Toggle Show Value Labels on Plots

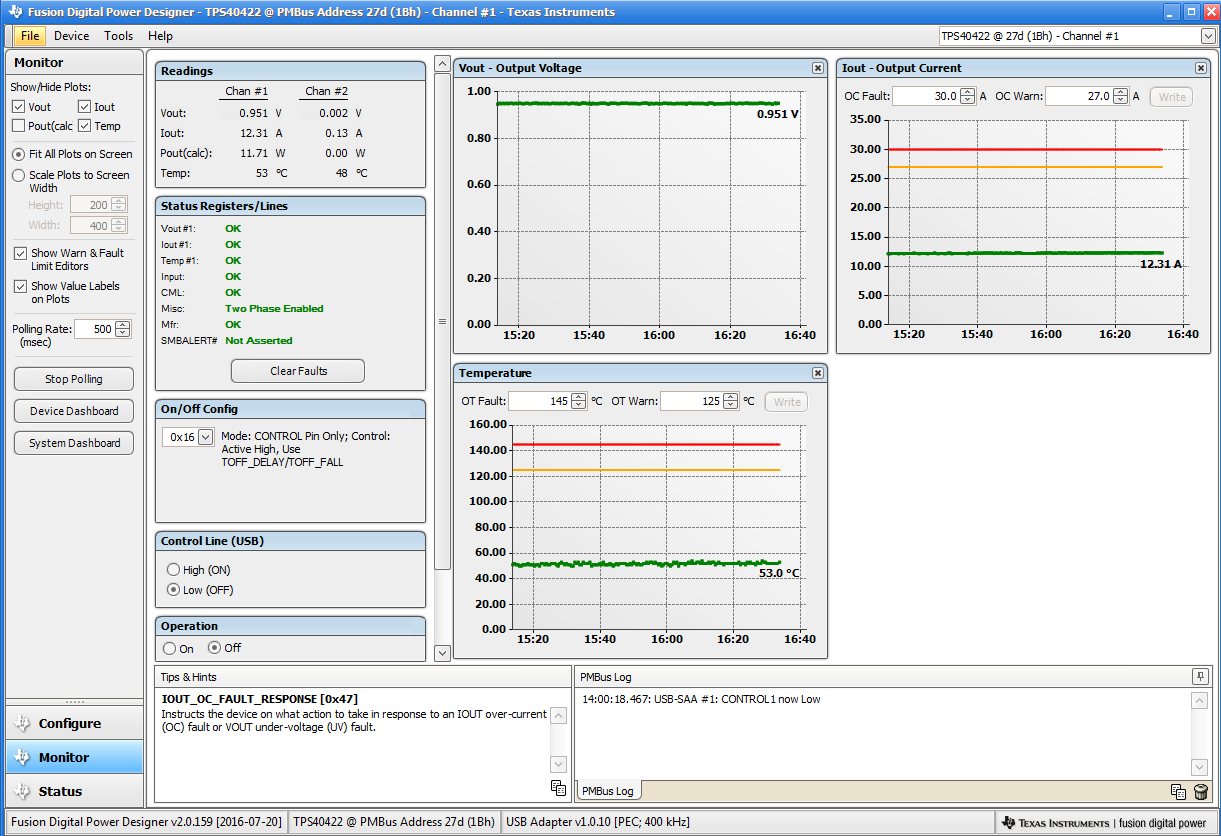pyautogui.click(x=20, y=286)
